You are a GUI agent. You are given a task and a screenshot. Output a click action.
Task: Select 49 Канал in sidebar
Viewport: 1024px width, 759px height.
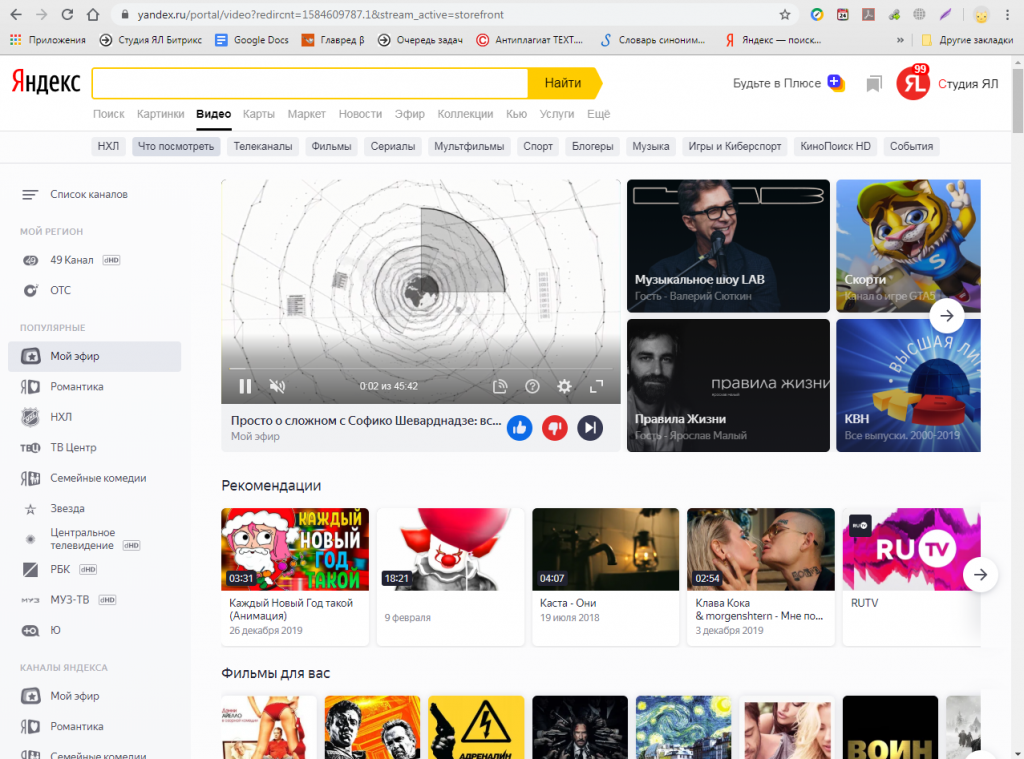pyautogui.click(x=95, y=260)
